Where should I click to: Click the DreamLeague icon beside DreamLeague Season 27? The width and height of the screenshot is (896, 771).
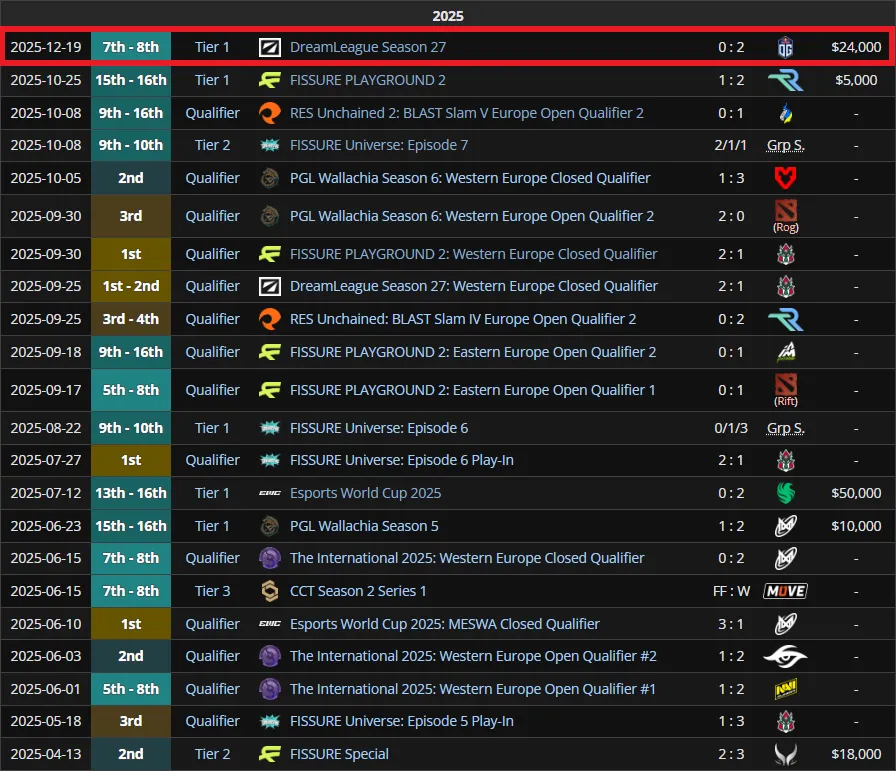tap(270, 47)
